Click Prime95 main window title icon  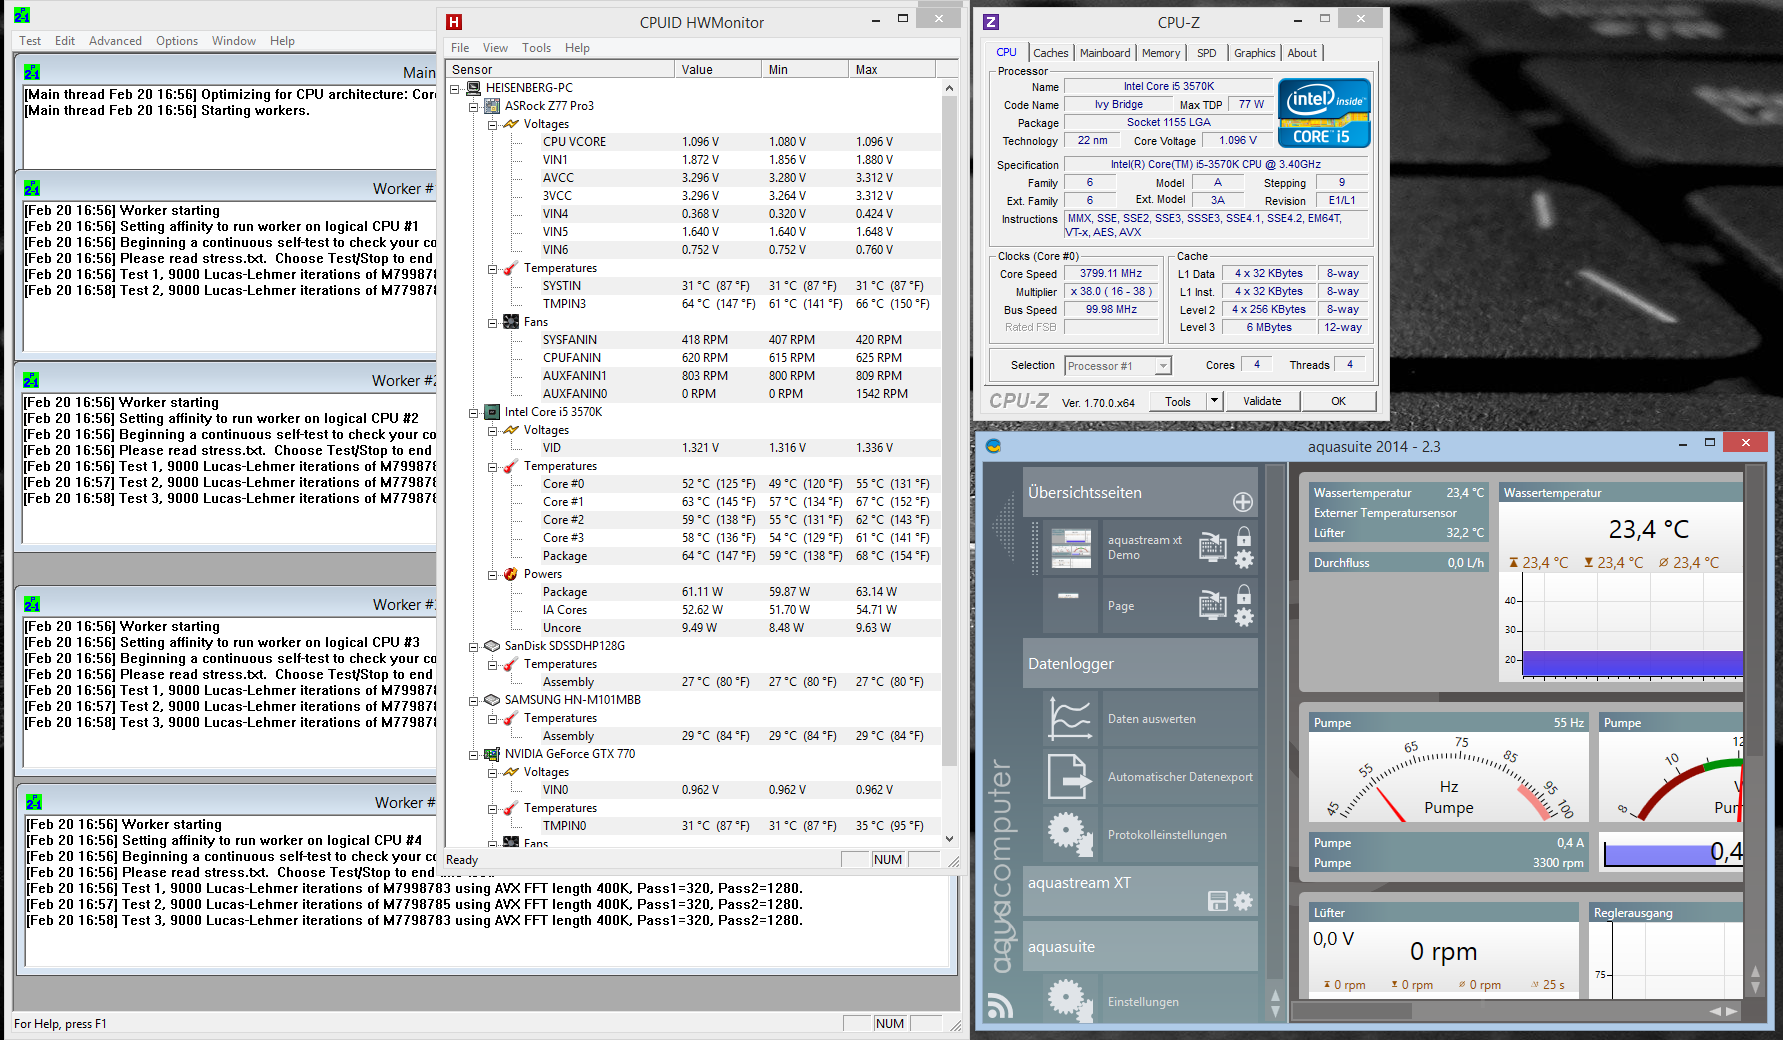point(22,15)
